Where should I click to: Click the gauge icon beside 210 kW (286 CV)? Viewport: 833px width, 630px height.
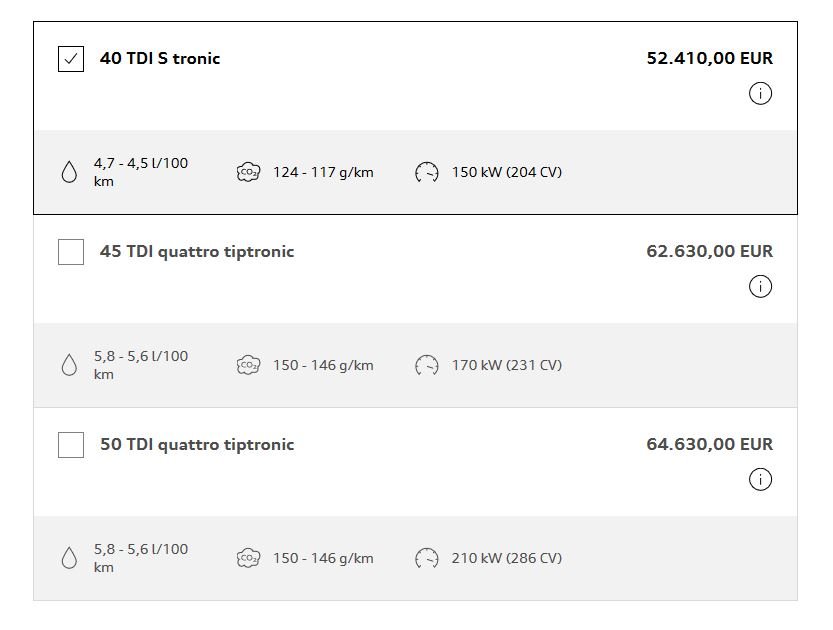tap(427, 558)
